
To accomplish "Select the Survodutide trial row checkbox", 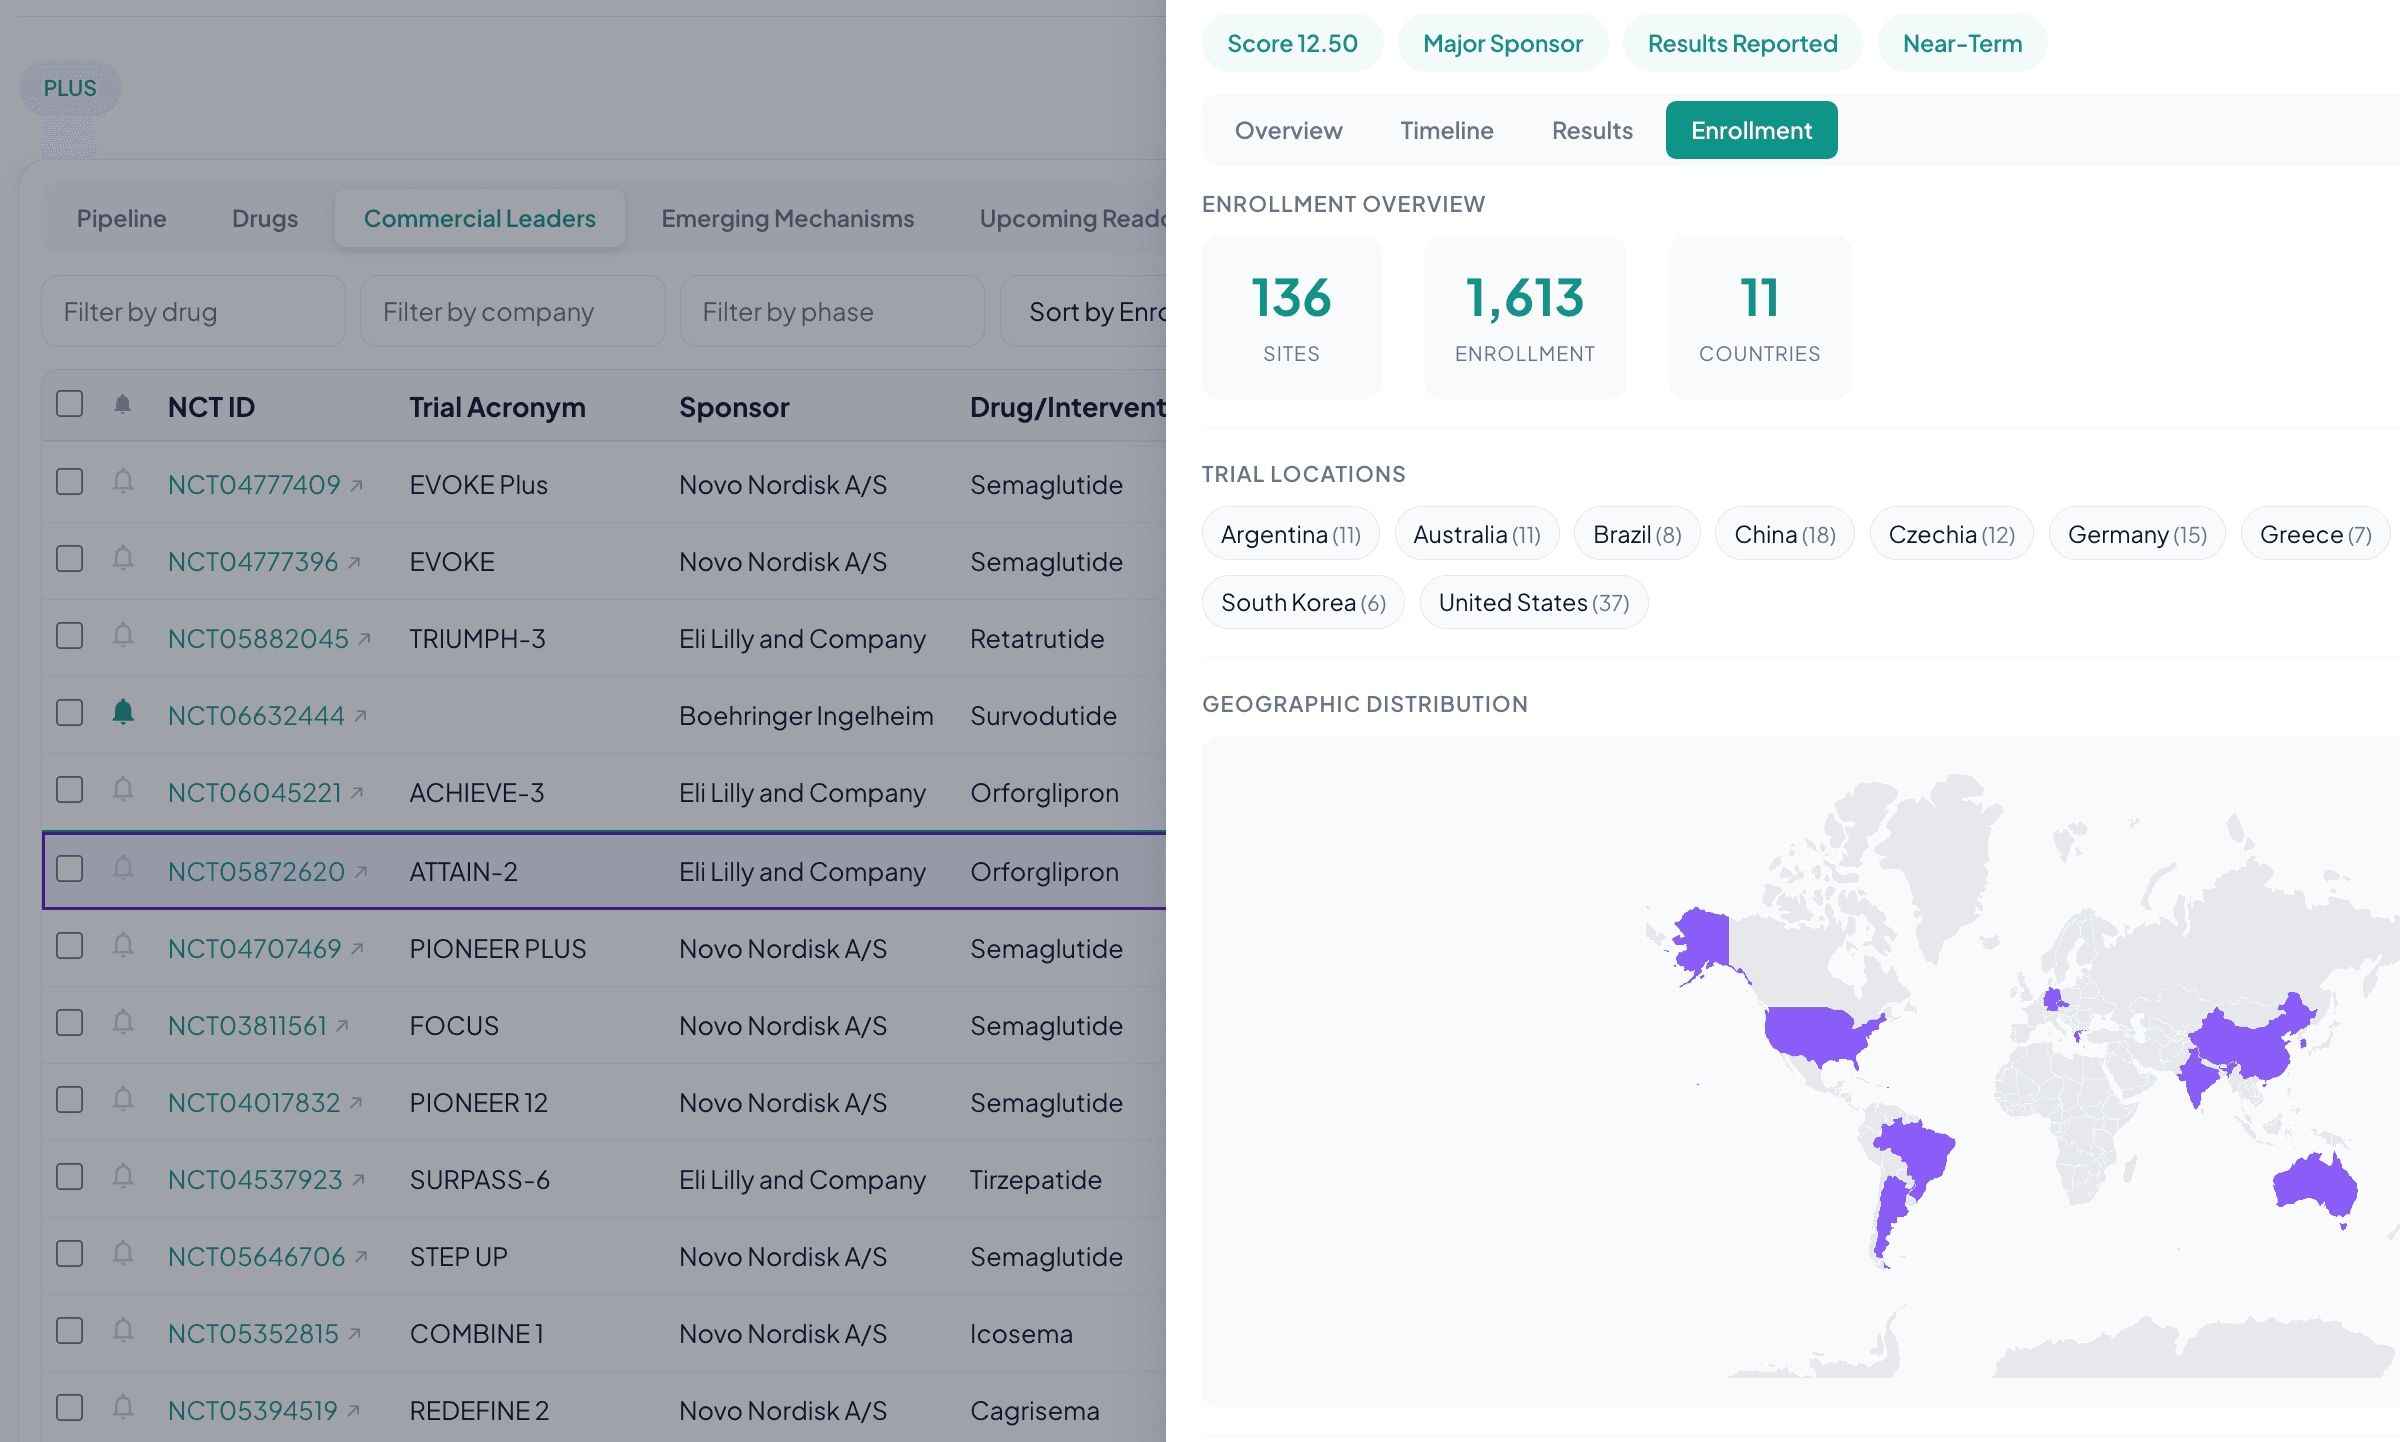I will pyautogui.click(x=70, y=713).
